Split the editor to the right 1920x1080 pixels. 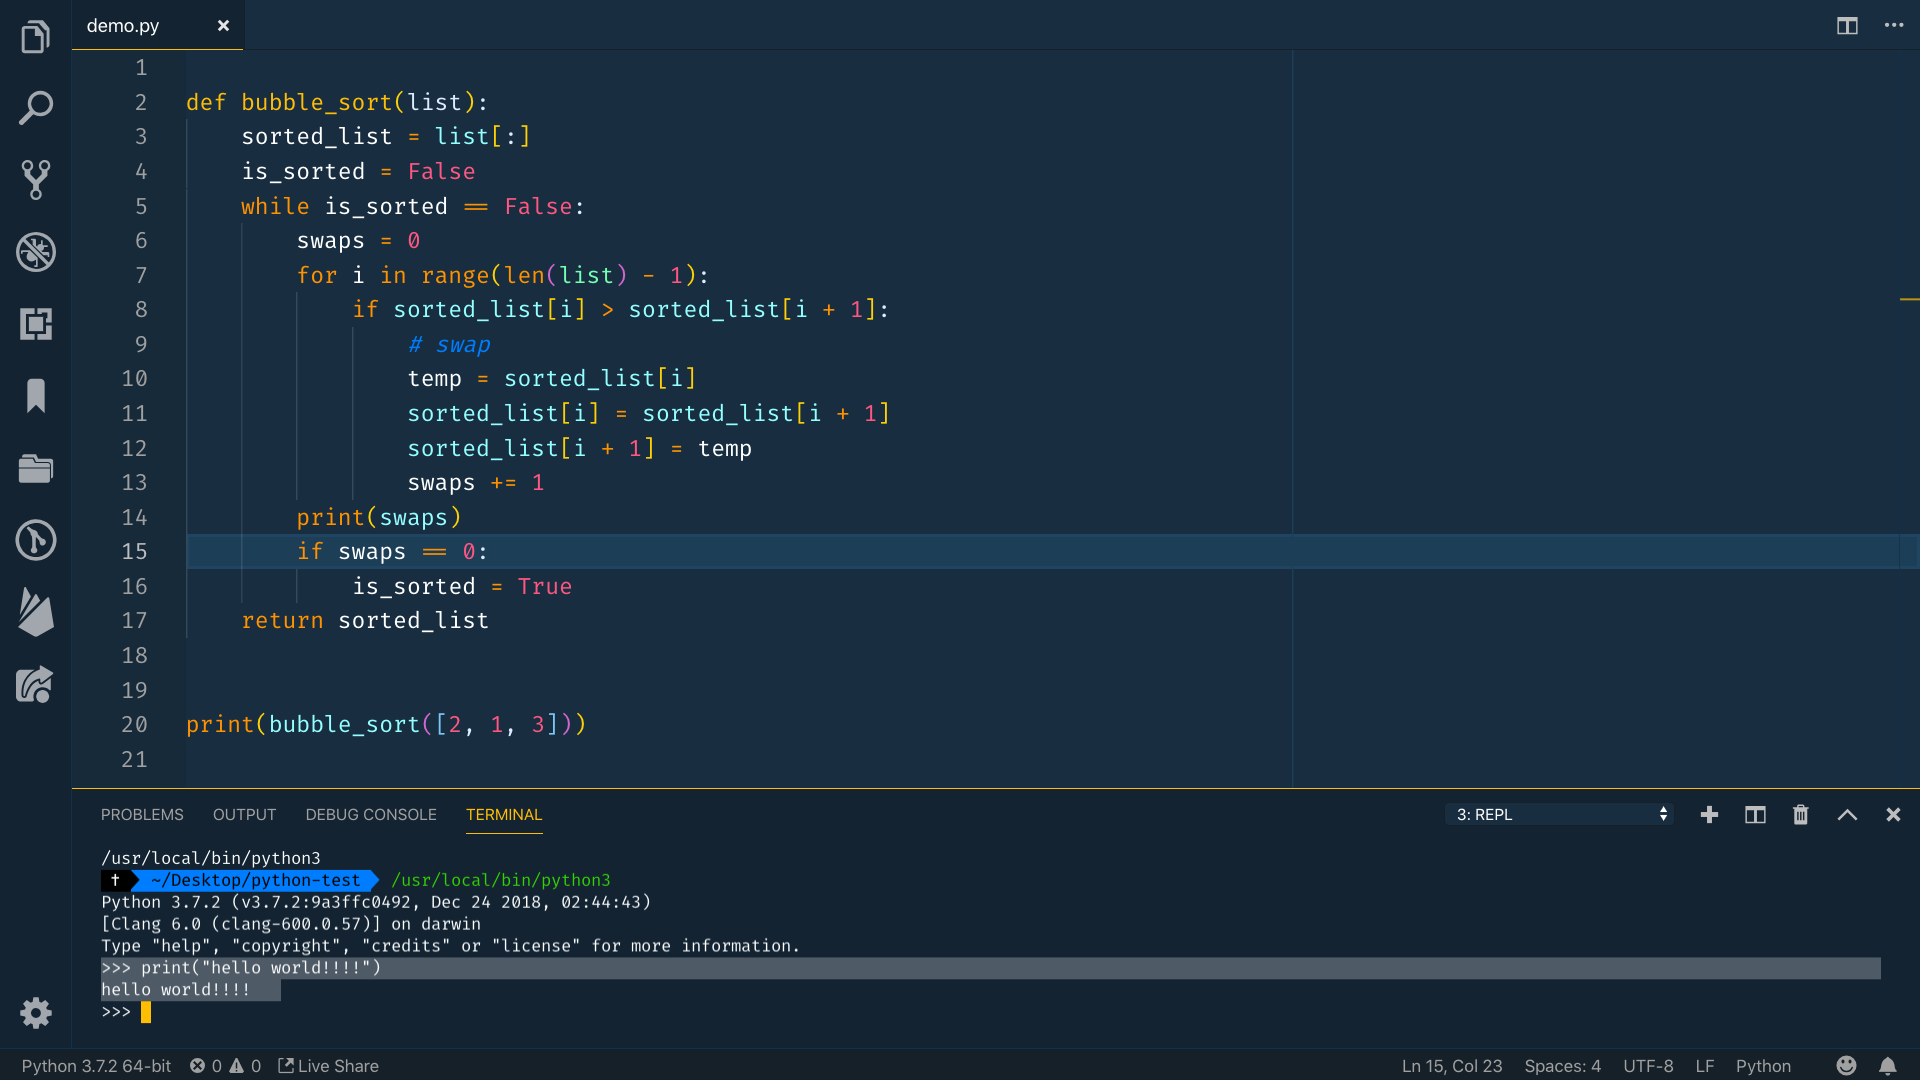1847,25
